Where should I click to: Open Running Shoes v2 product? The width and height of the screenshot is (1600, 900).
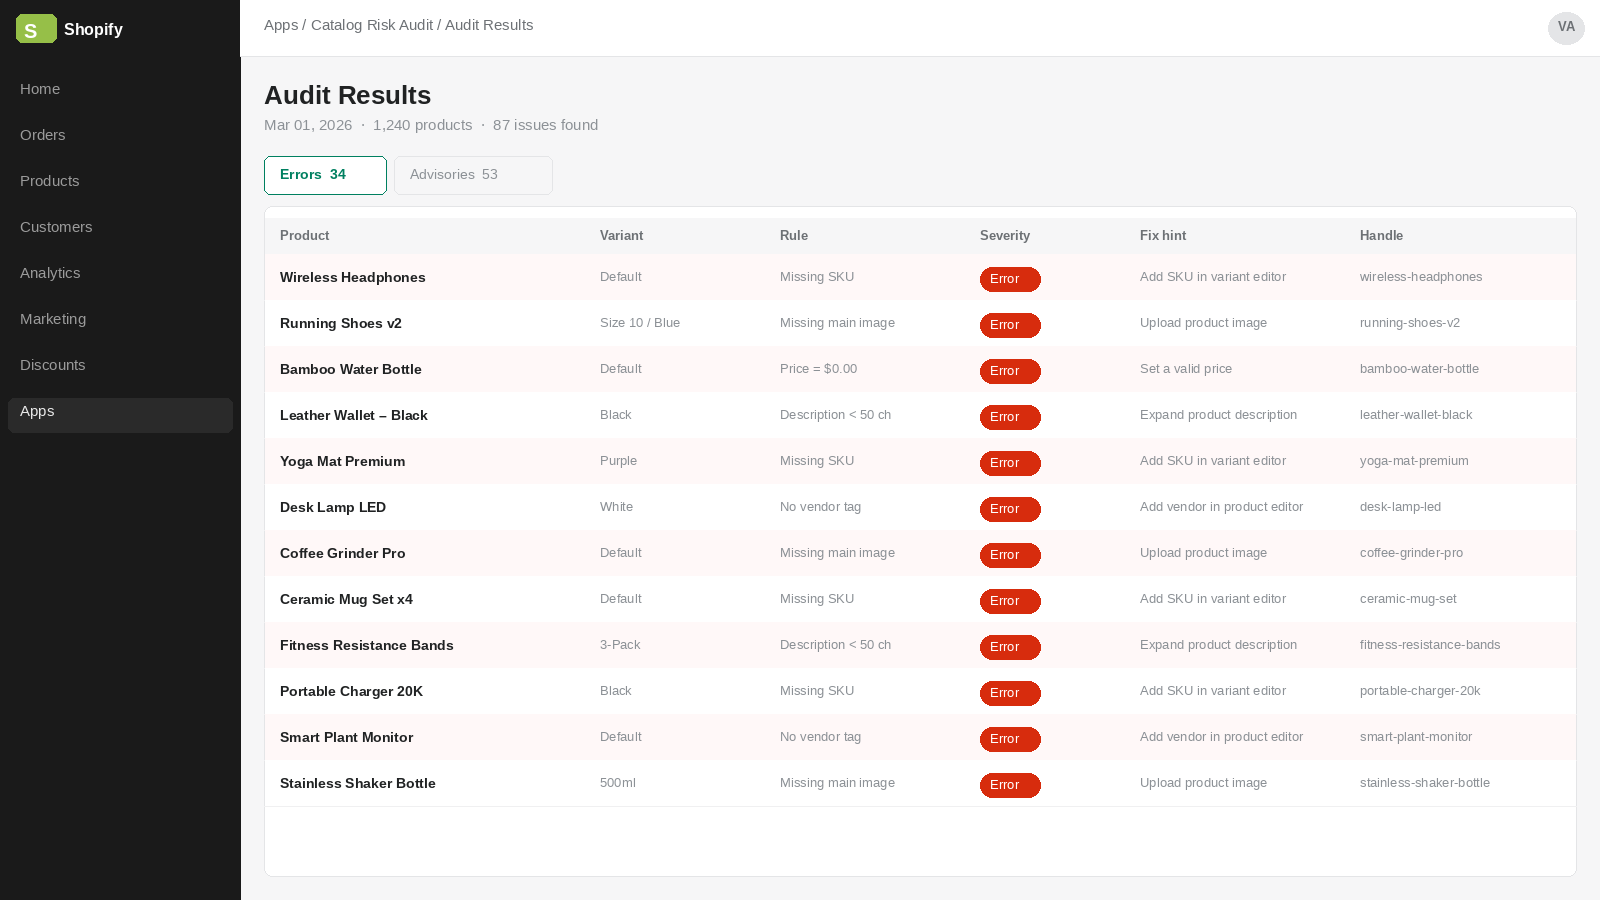tap(341, 323)
